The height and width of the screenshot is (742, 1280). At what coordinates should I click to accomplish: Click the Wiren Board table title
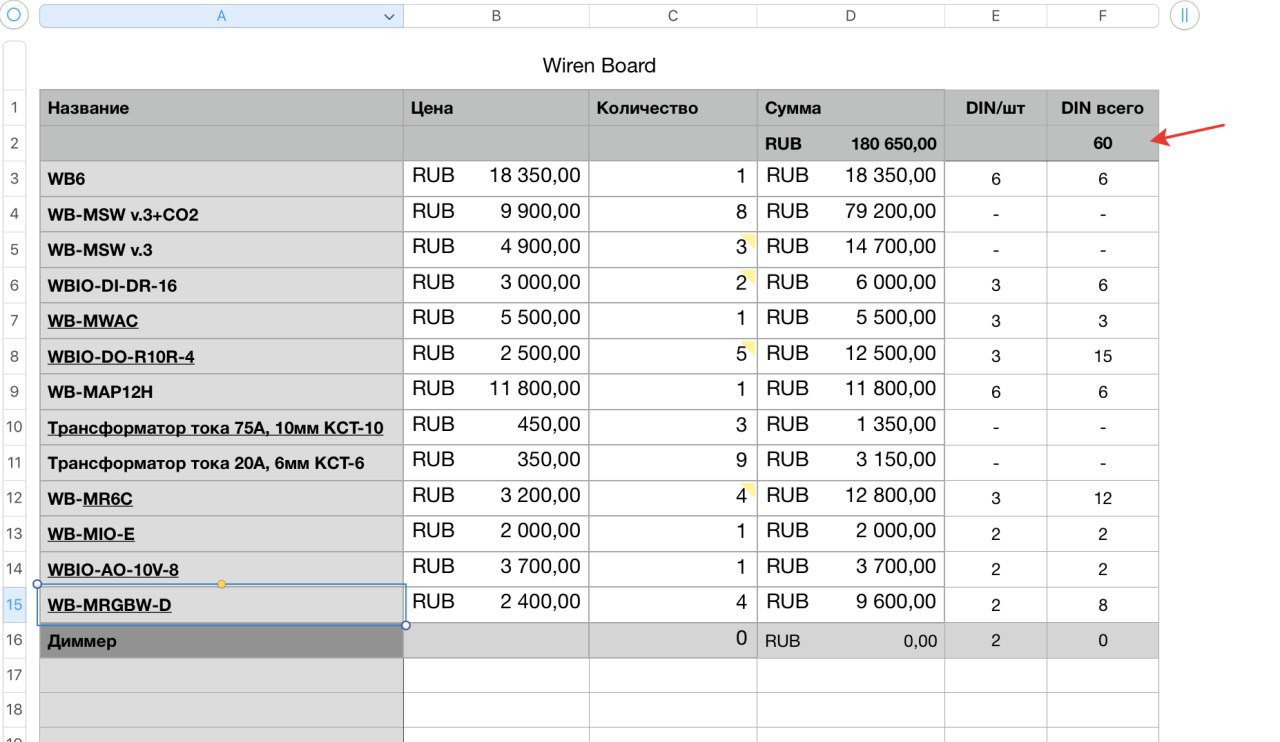tap(599, 66)
